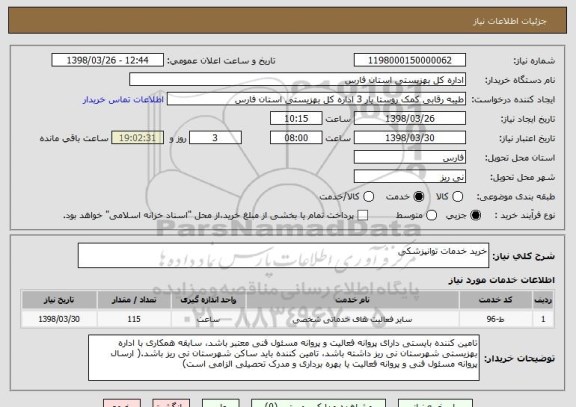
Task: Click the service code cell ط-96
Action: [496, 319]
